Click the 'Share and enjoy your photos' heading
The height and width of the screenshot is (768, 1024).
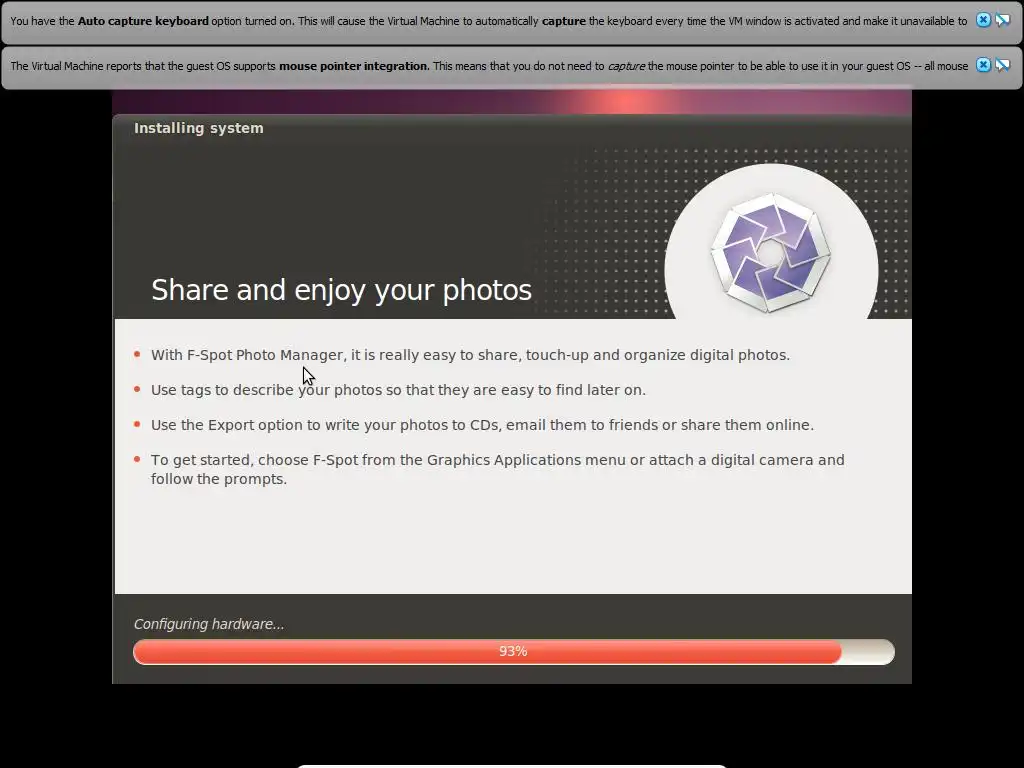(342, 290)
